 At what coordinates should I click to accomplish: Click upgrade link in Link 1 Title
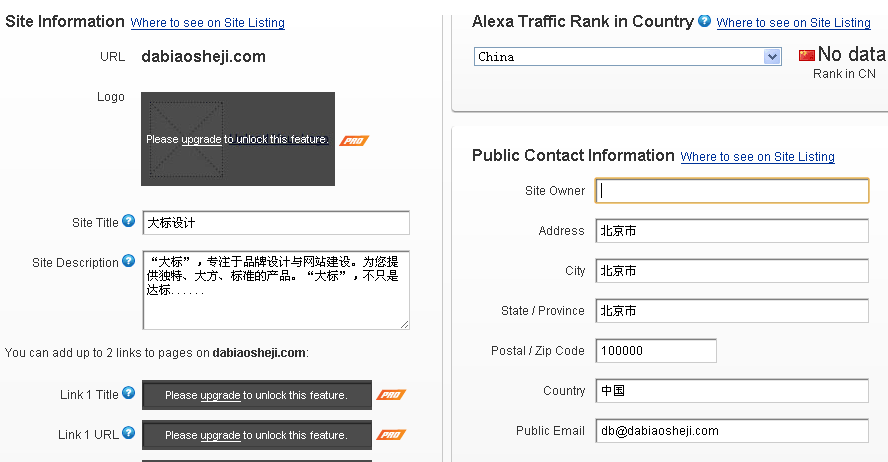click(x=220, y=395)
